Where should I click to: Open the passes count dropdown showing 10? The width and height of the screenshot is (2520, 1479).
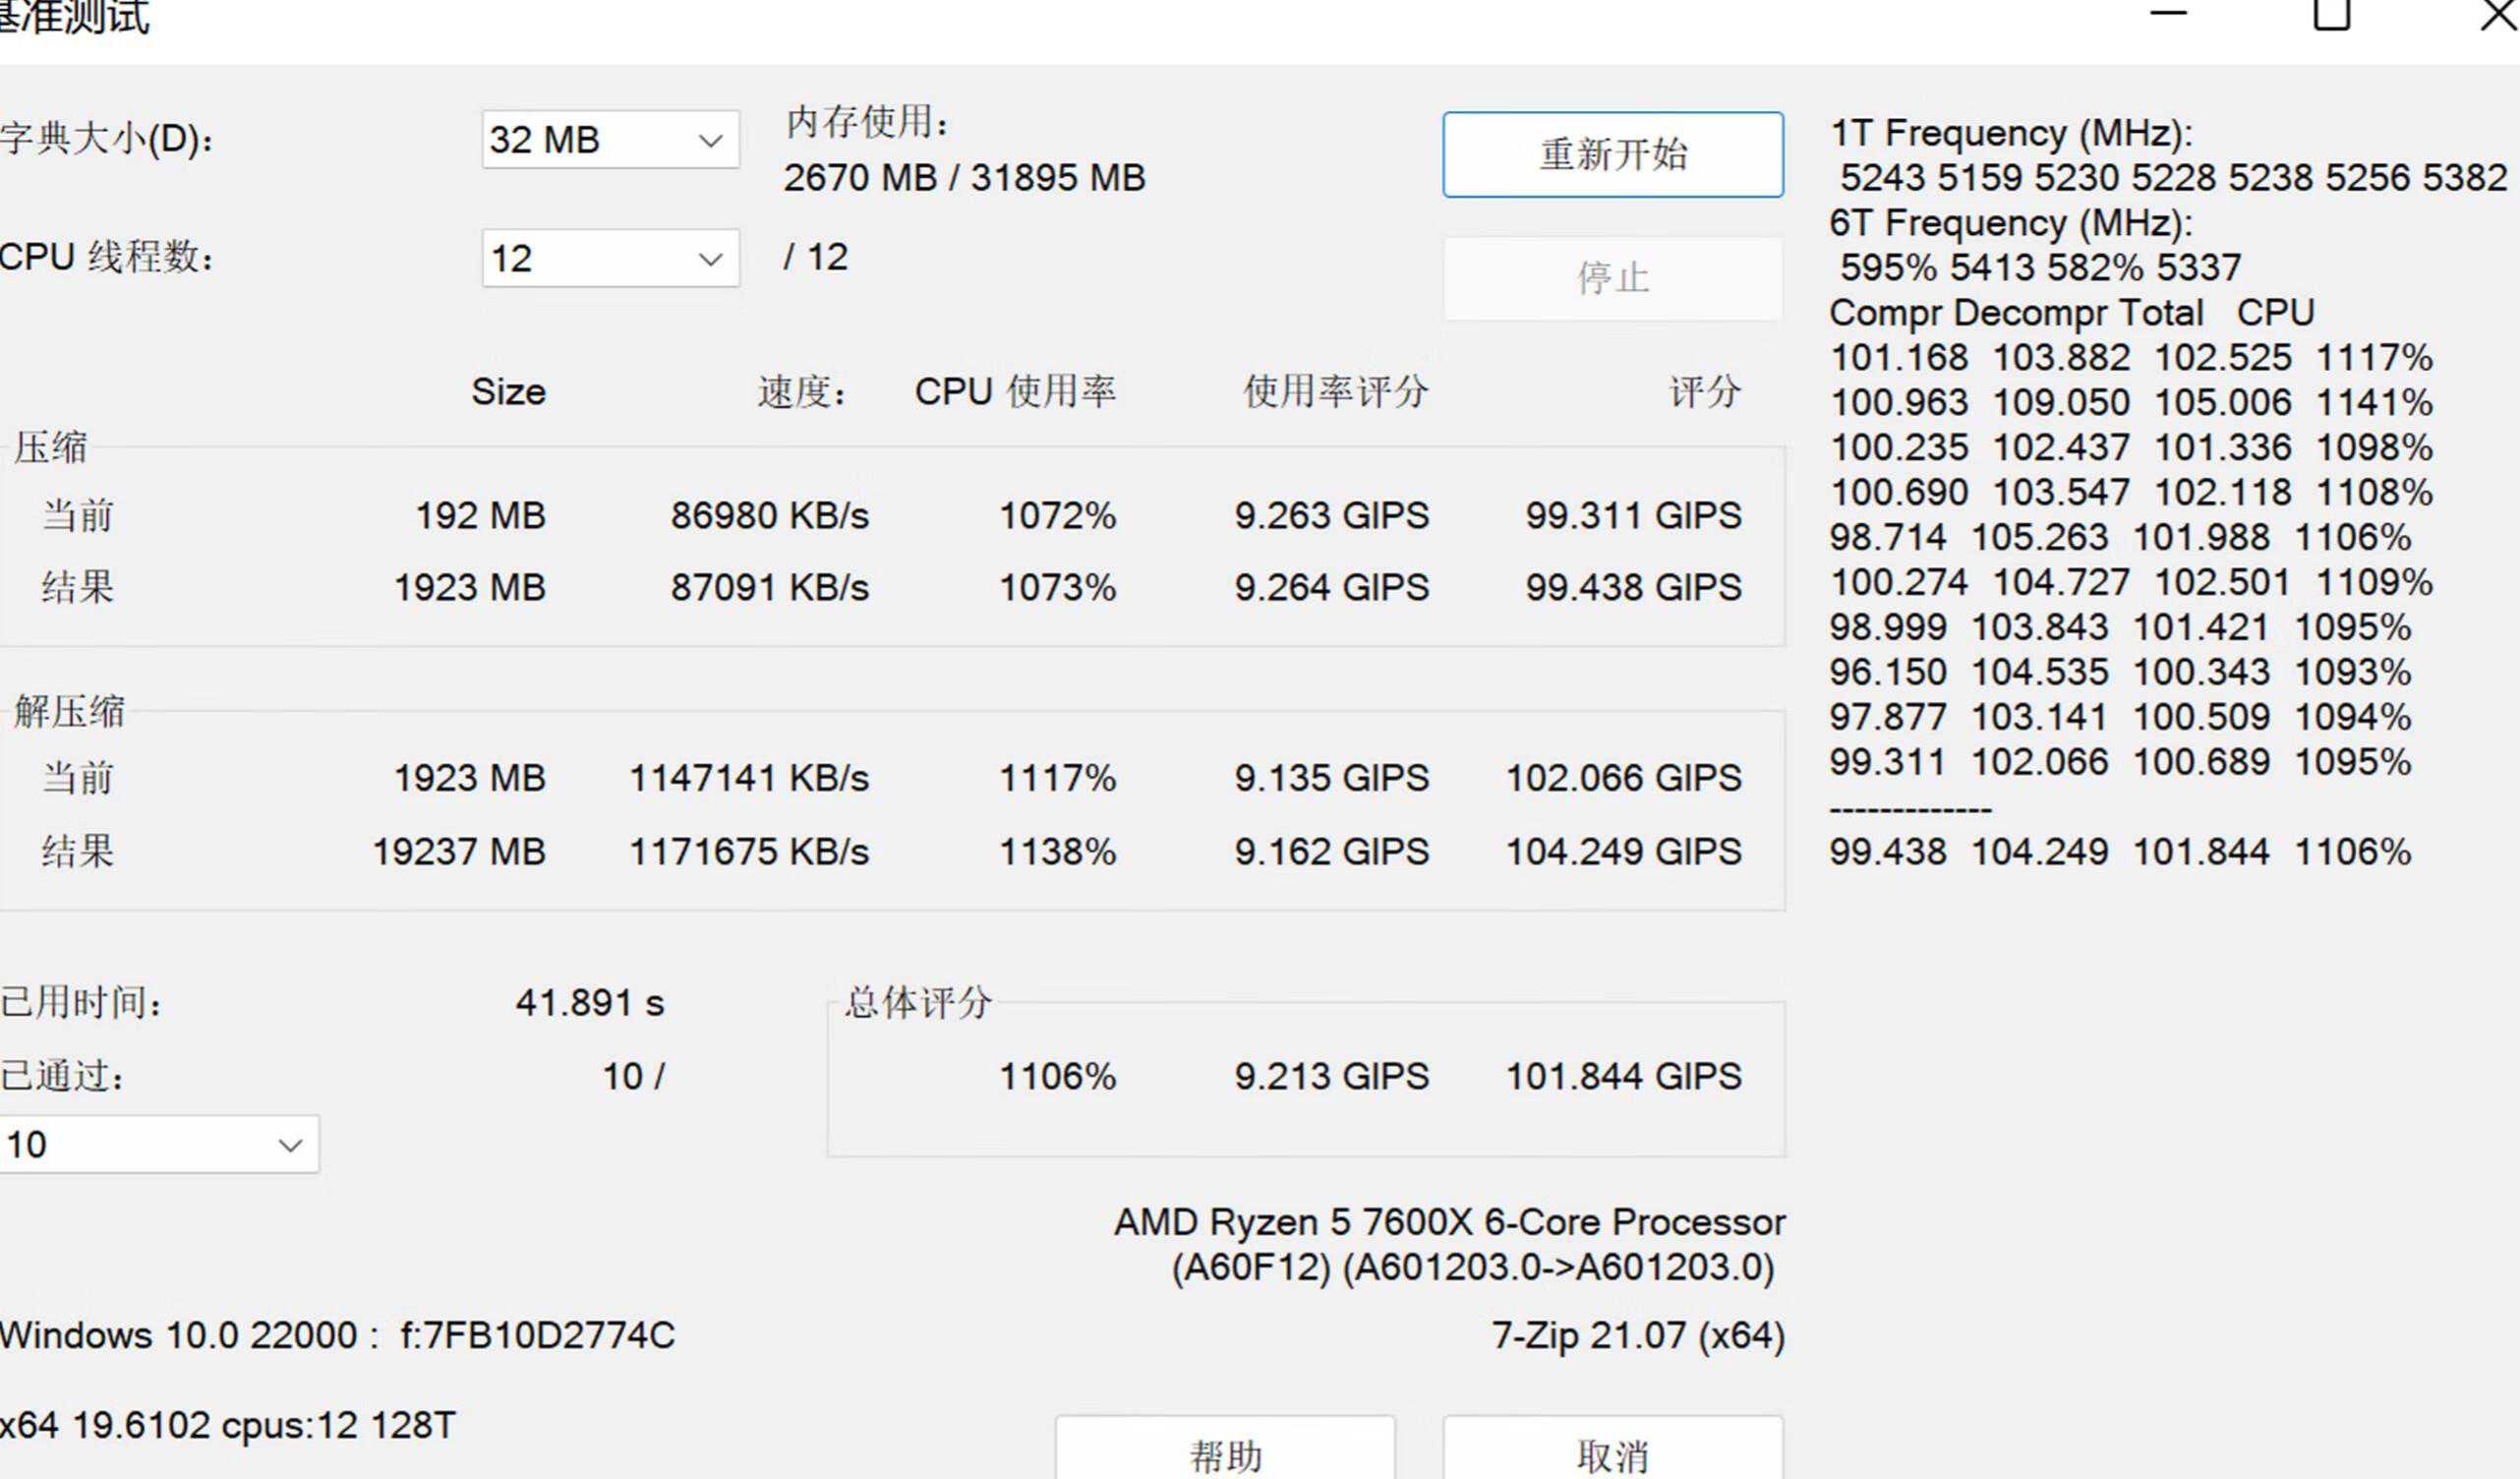[x=158, y=1144]
